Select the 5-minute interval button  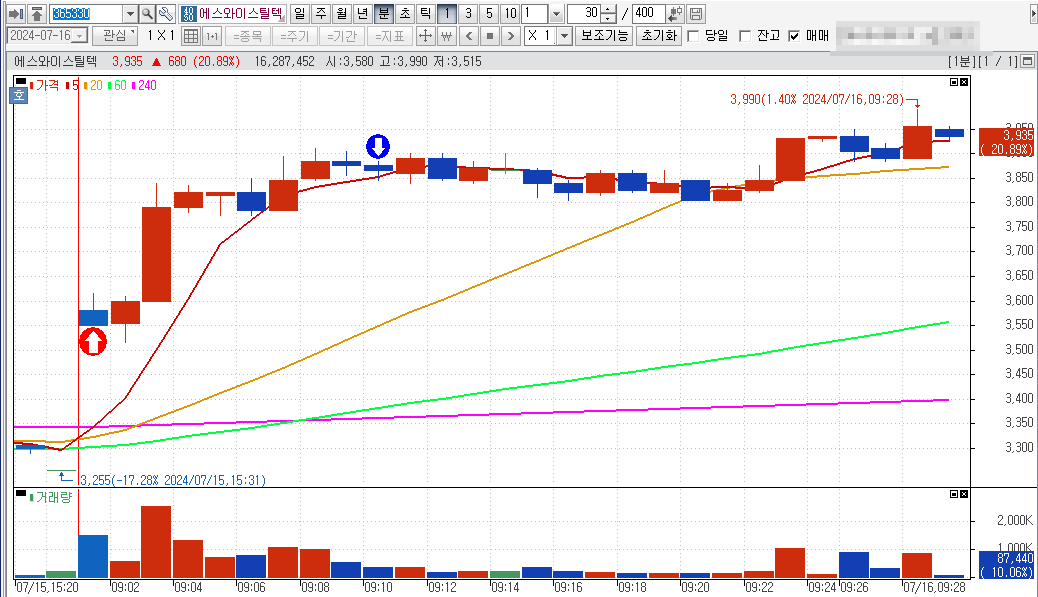489,13
